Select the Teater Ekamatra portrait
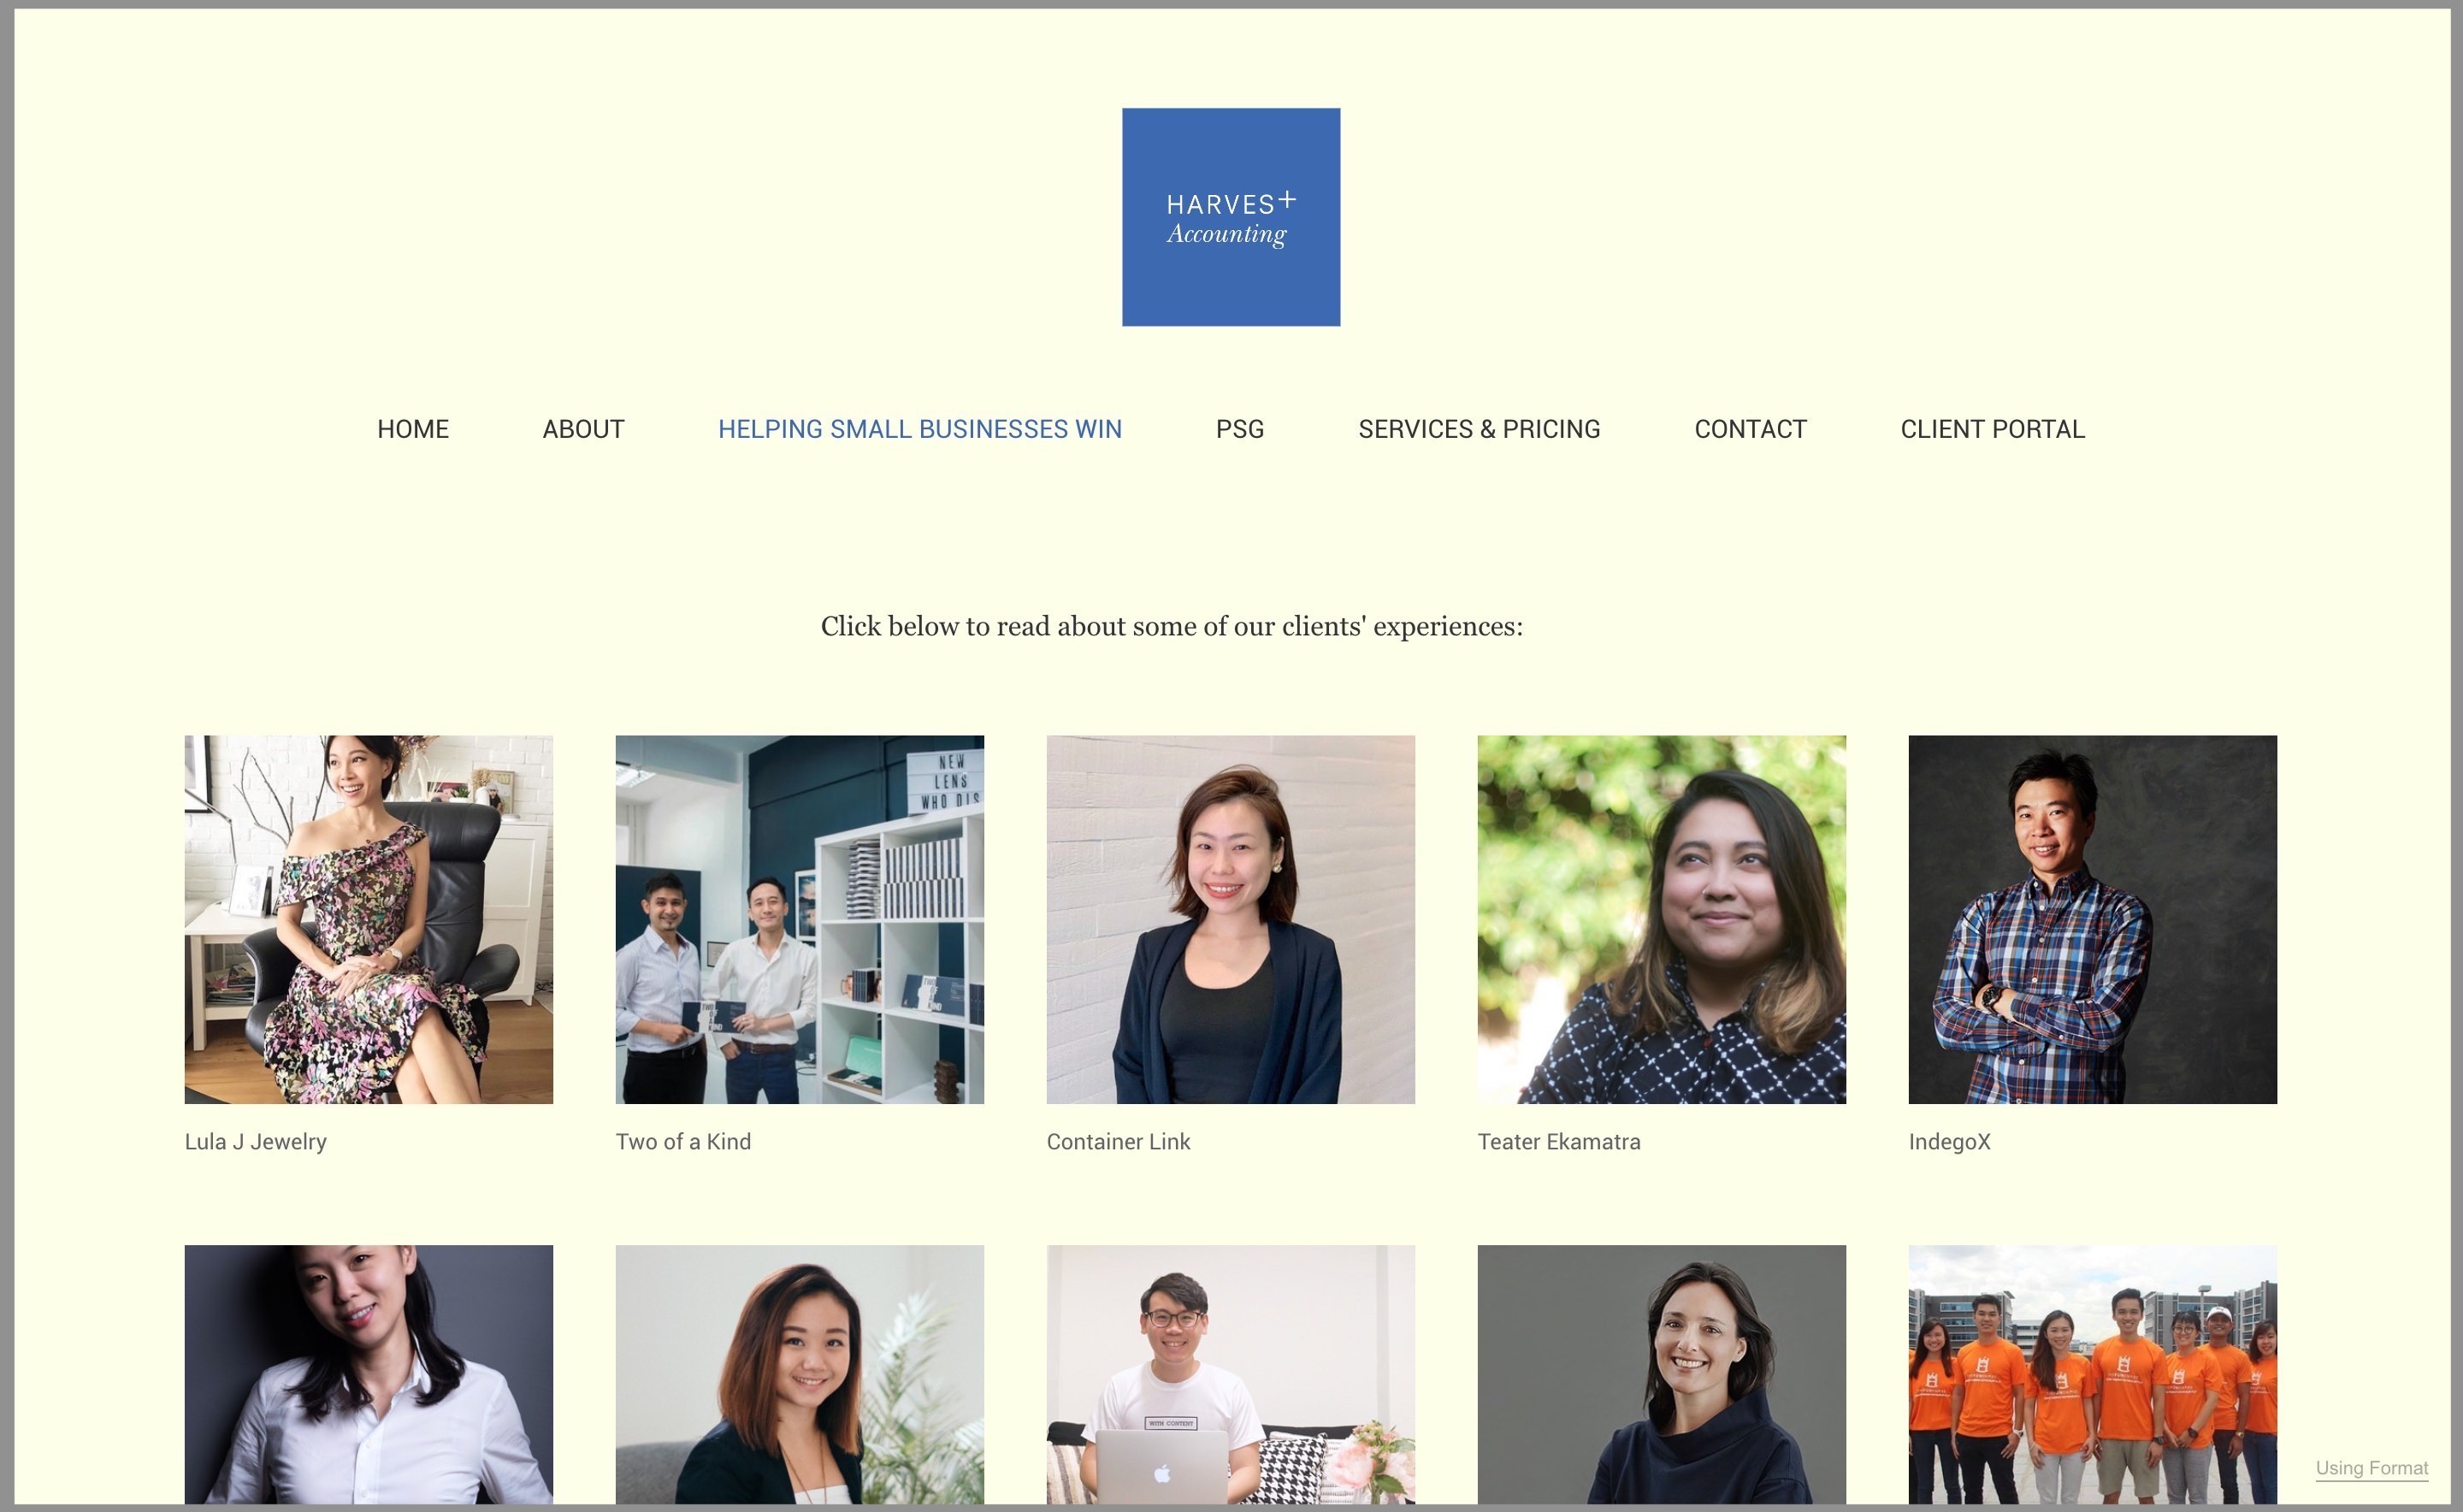 pos(1662,920)
